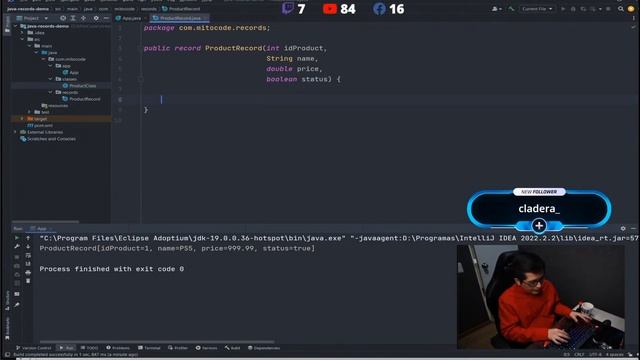Click the Run console horizontal scrollbar
Image resolution: width=640 pixels, height=360 pixels.
click(157, 342)
